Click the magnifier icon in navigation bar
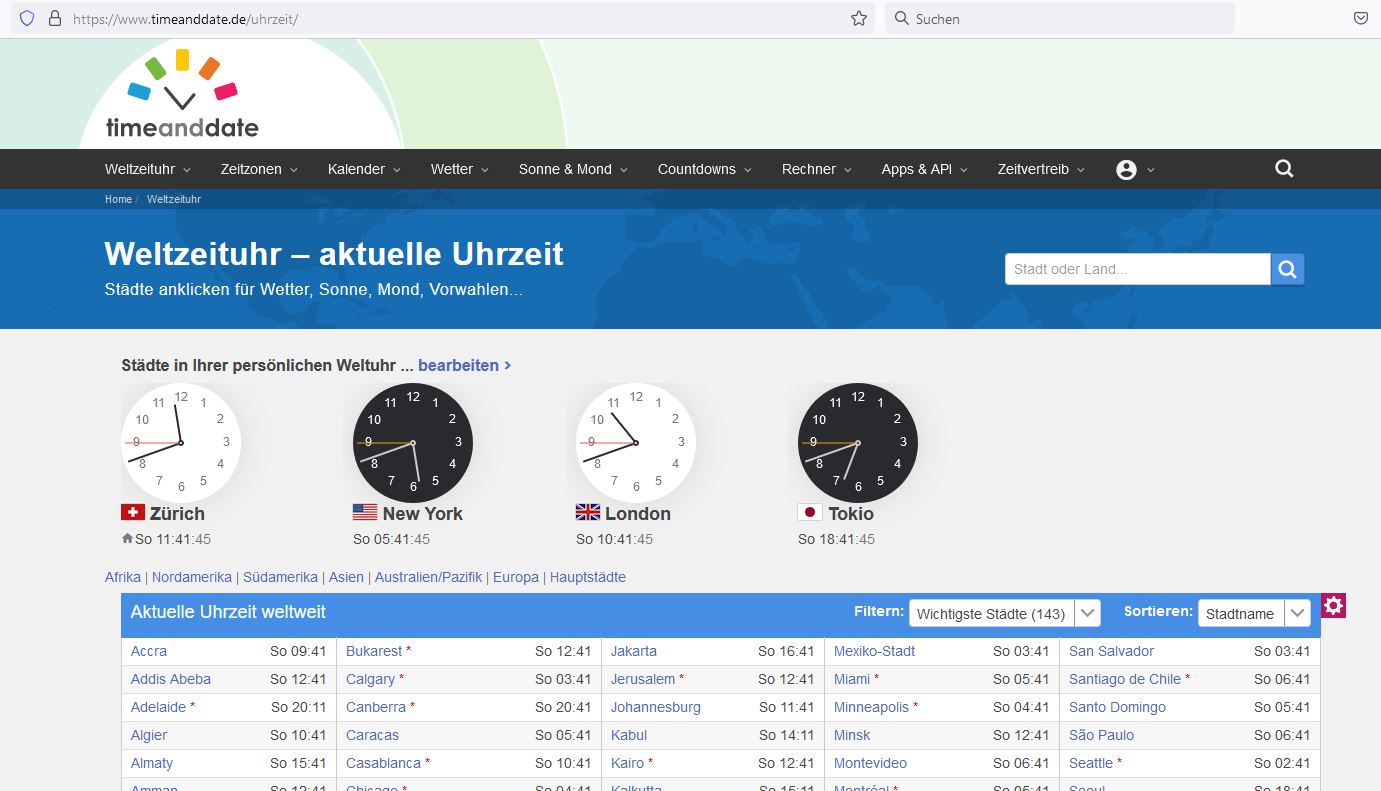The height and width of the screenshot is (791, 1381). pos(1284,169)
